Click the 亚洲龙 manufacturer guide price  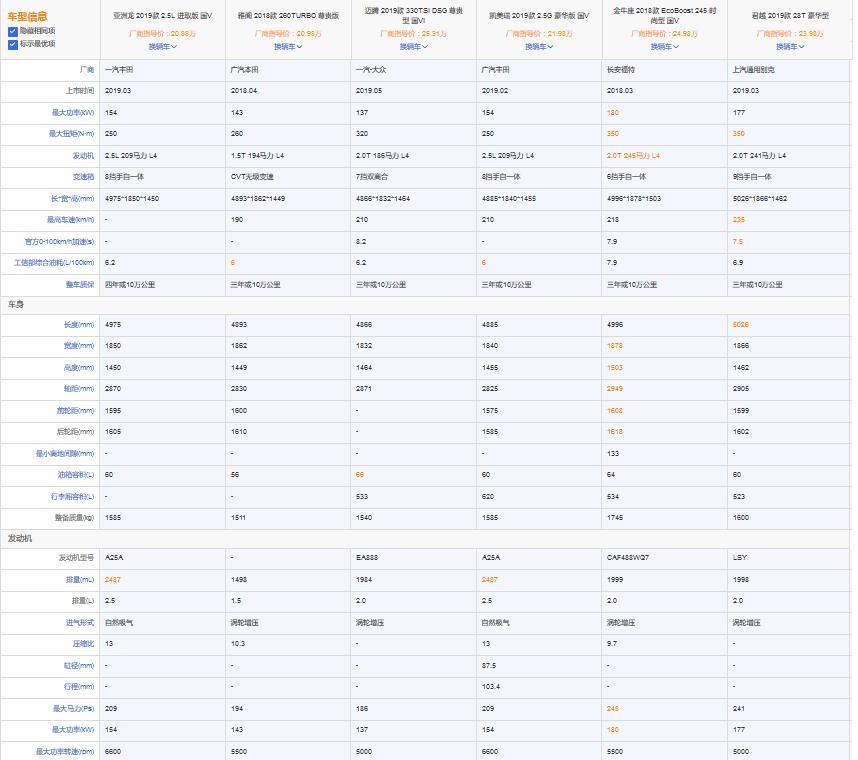163,34
